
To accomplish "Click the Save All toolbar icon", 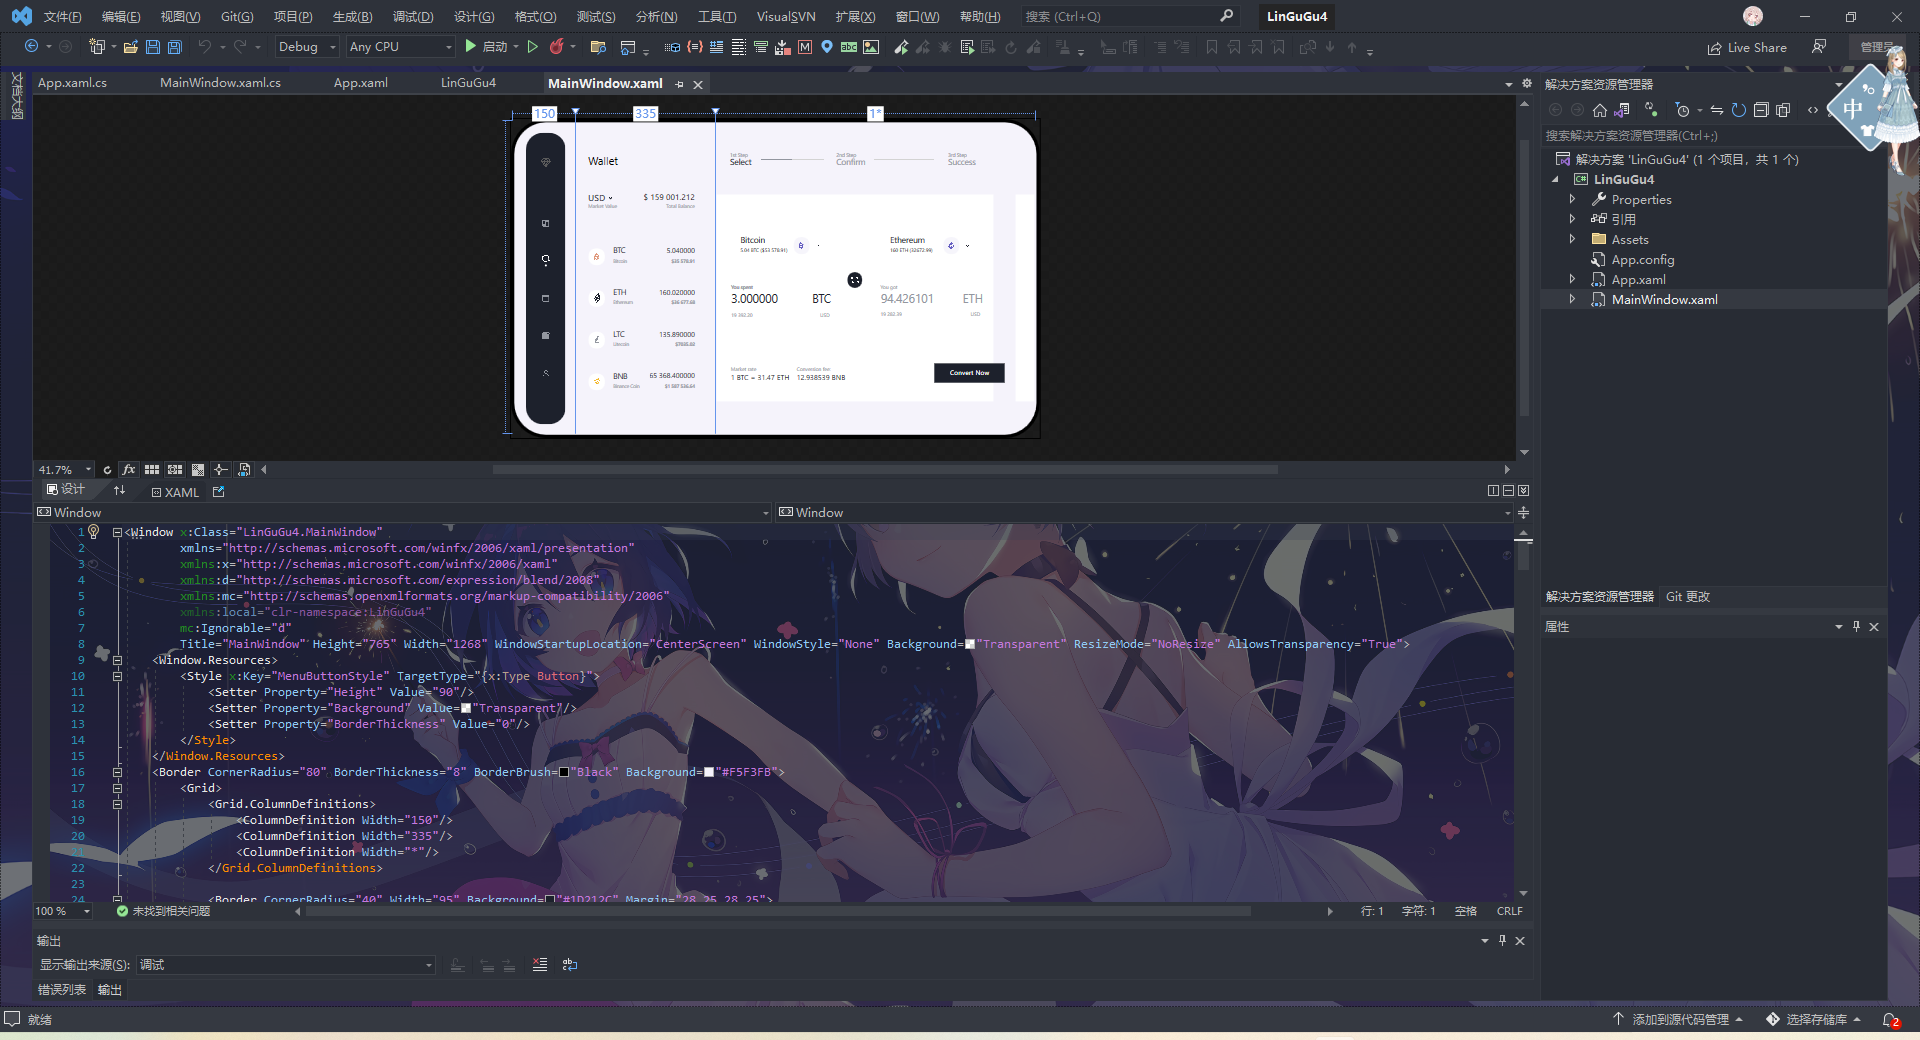I will (175, 47).
